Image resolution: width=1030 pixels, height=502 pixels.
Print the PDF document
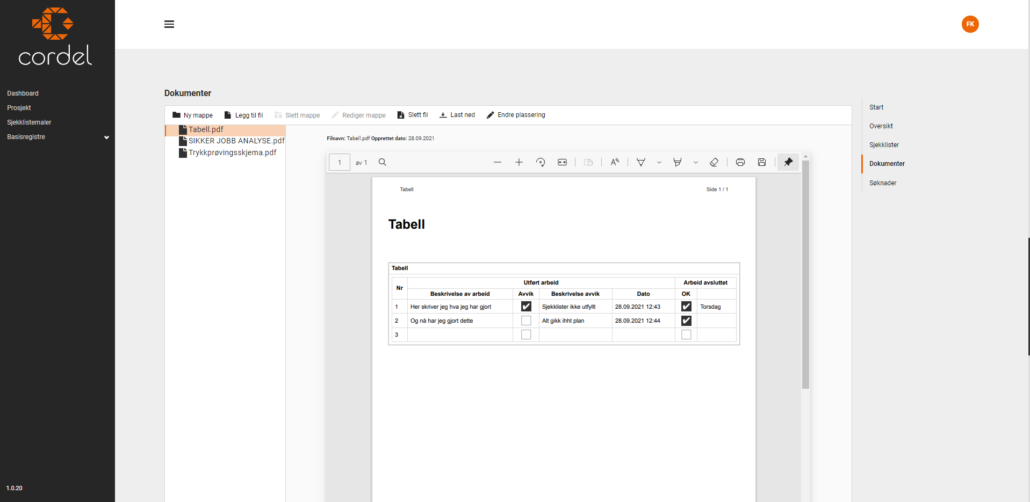pyautogui.click(x=740, y=162)
